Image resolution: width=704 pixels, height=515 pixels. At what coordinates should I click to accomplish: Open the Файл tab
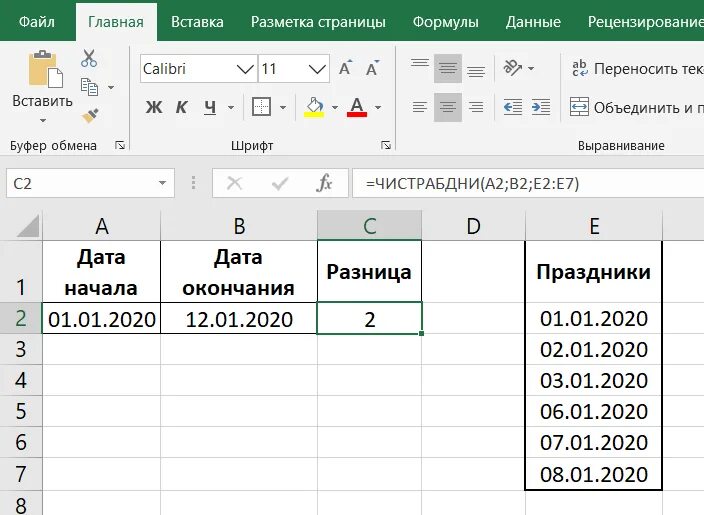click(x=37, y=22)
